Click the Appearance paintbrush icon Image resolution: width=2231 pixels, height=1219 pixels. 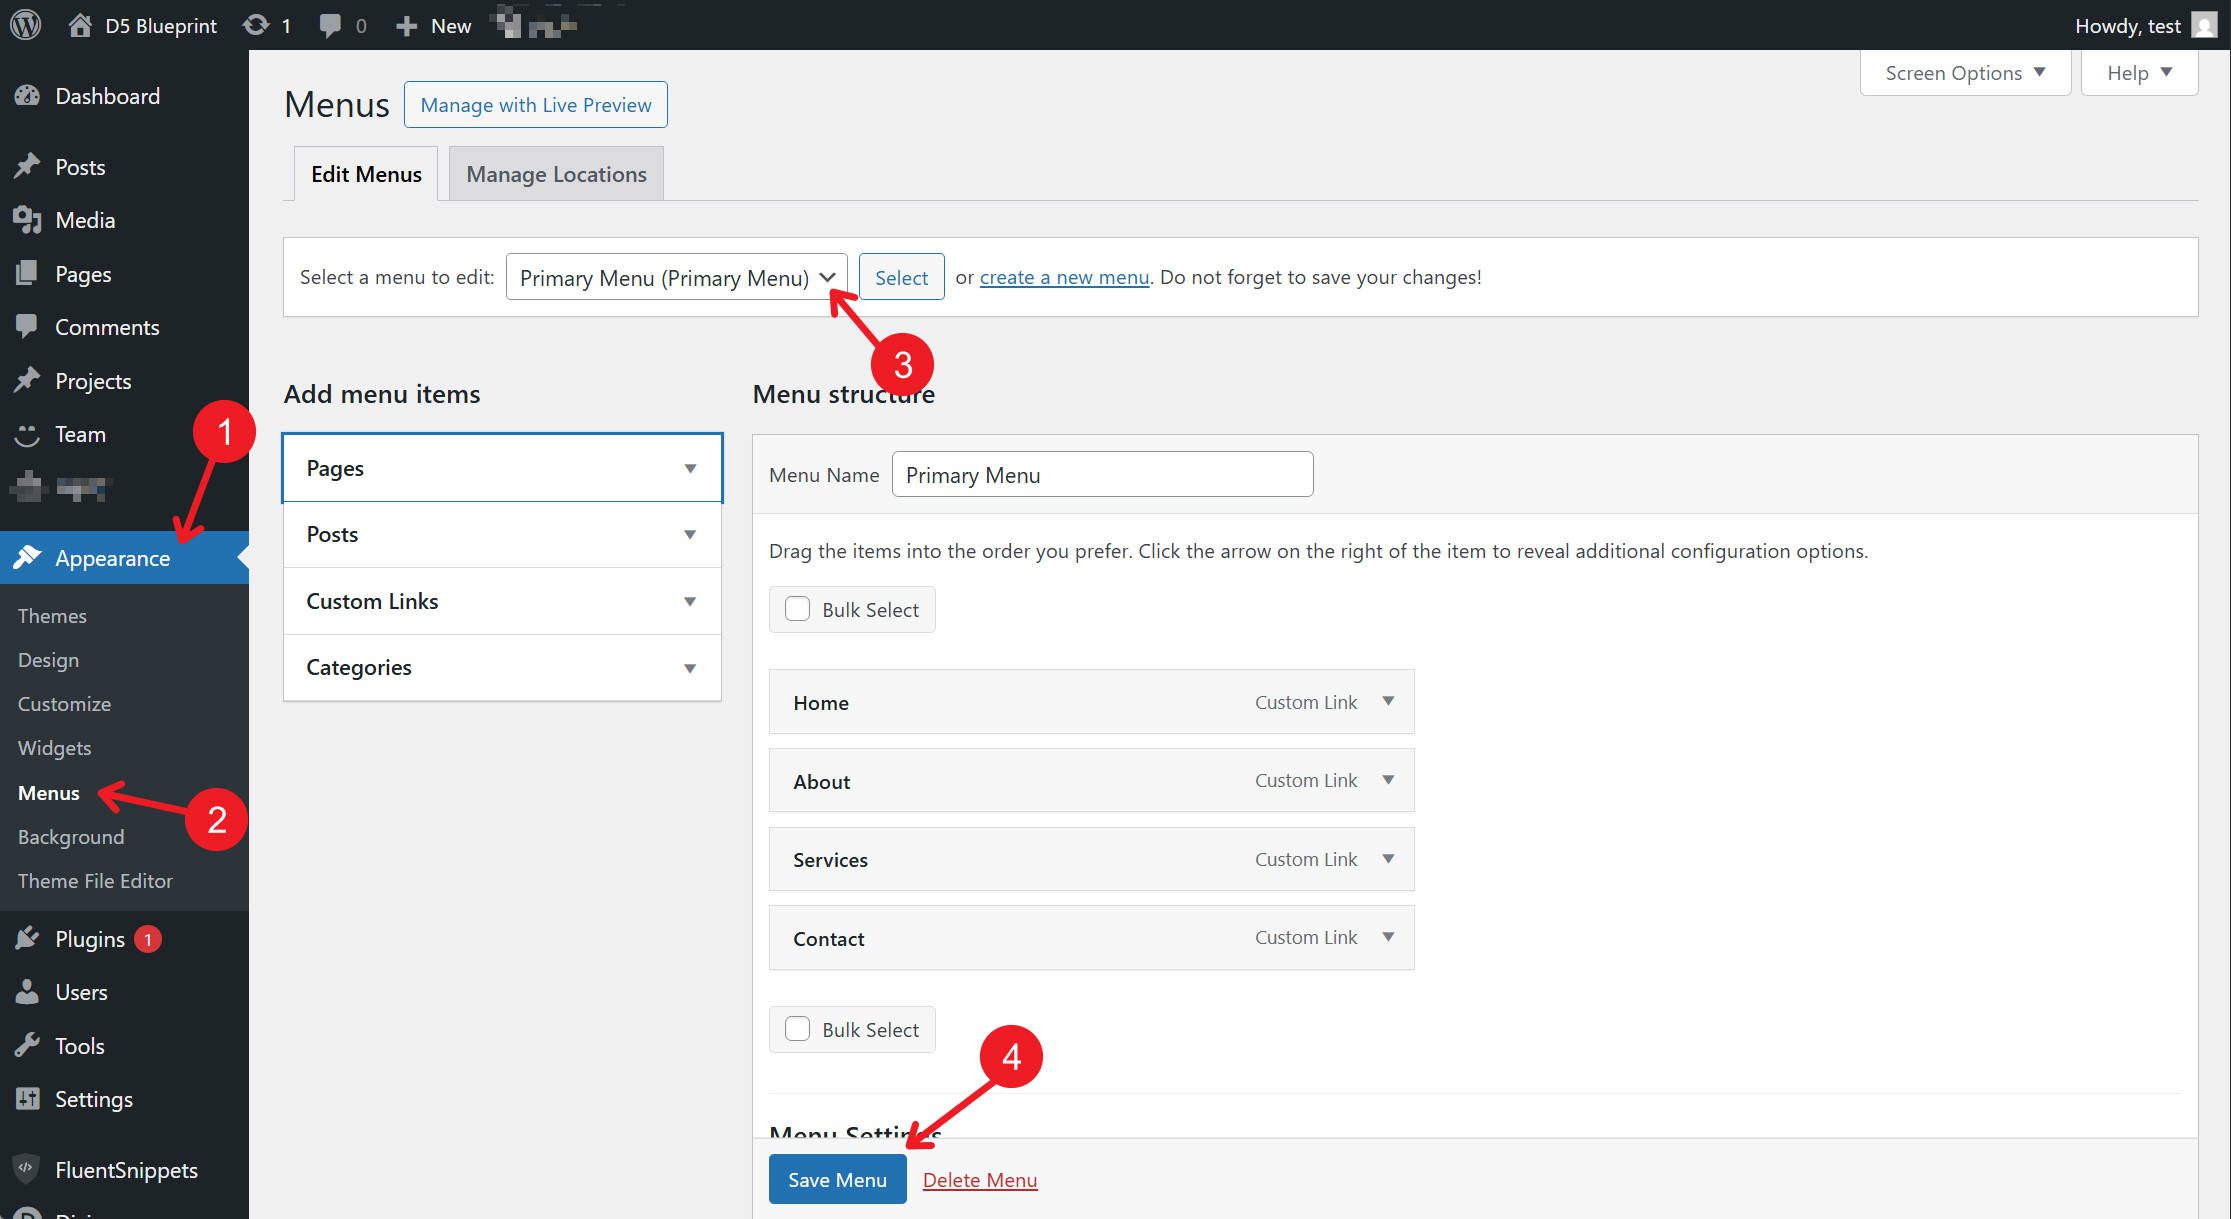pos(27,558)
